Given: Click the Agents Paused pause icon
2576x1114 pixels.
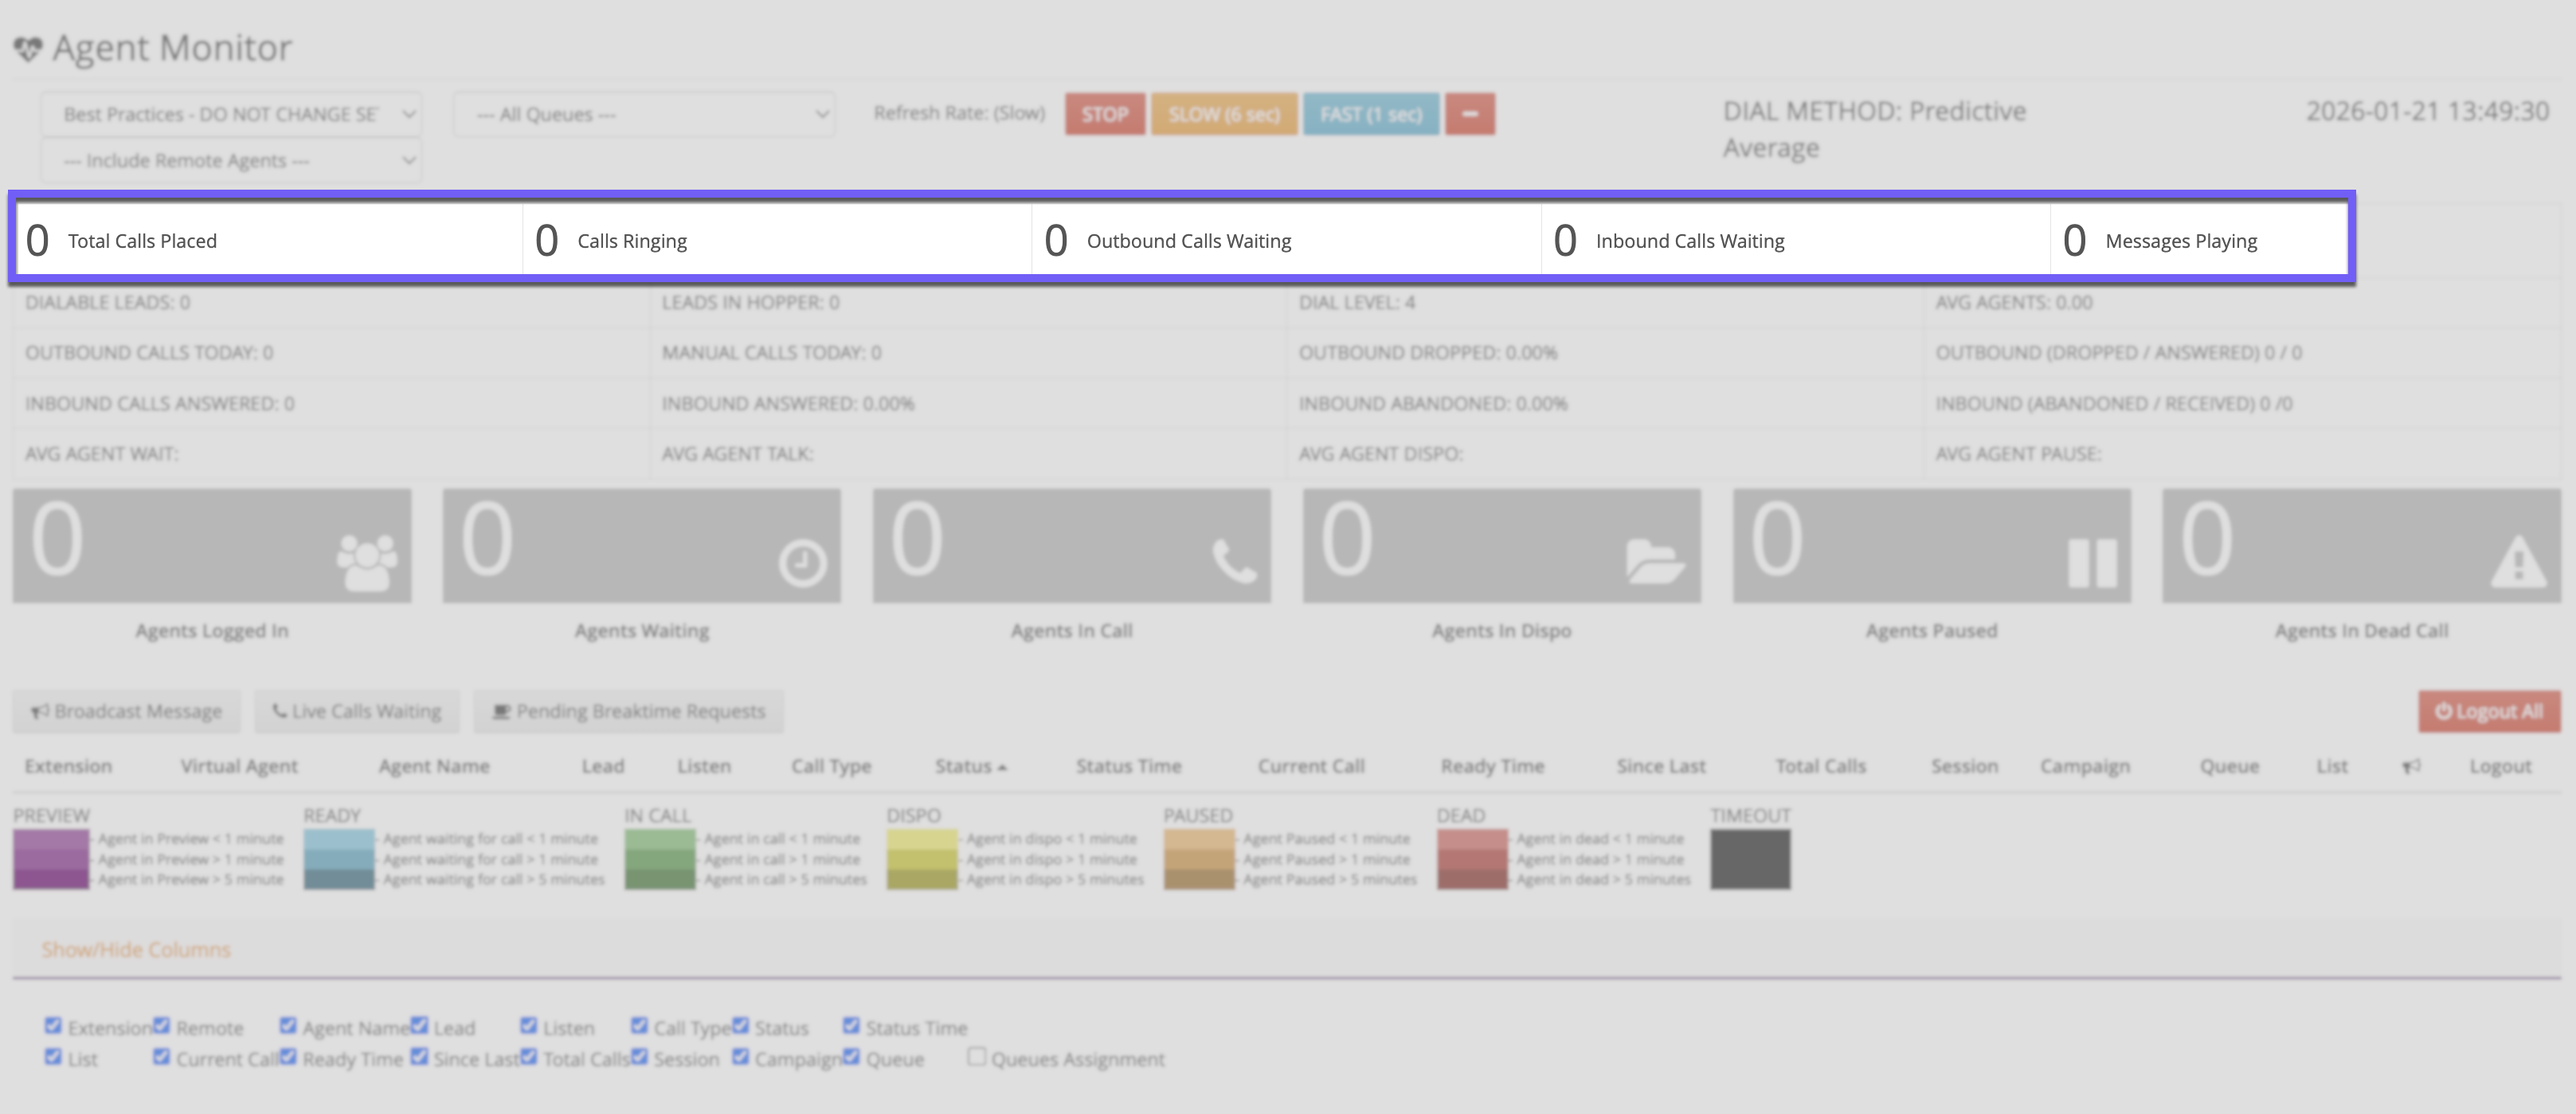Looking at the screenshot, I should coord(2092,563).
